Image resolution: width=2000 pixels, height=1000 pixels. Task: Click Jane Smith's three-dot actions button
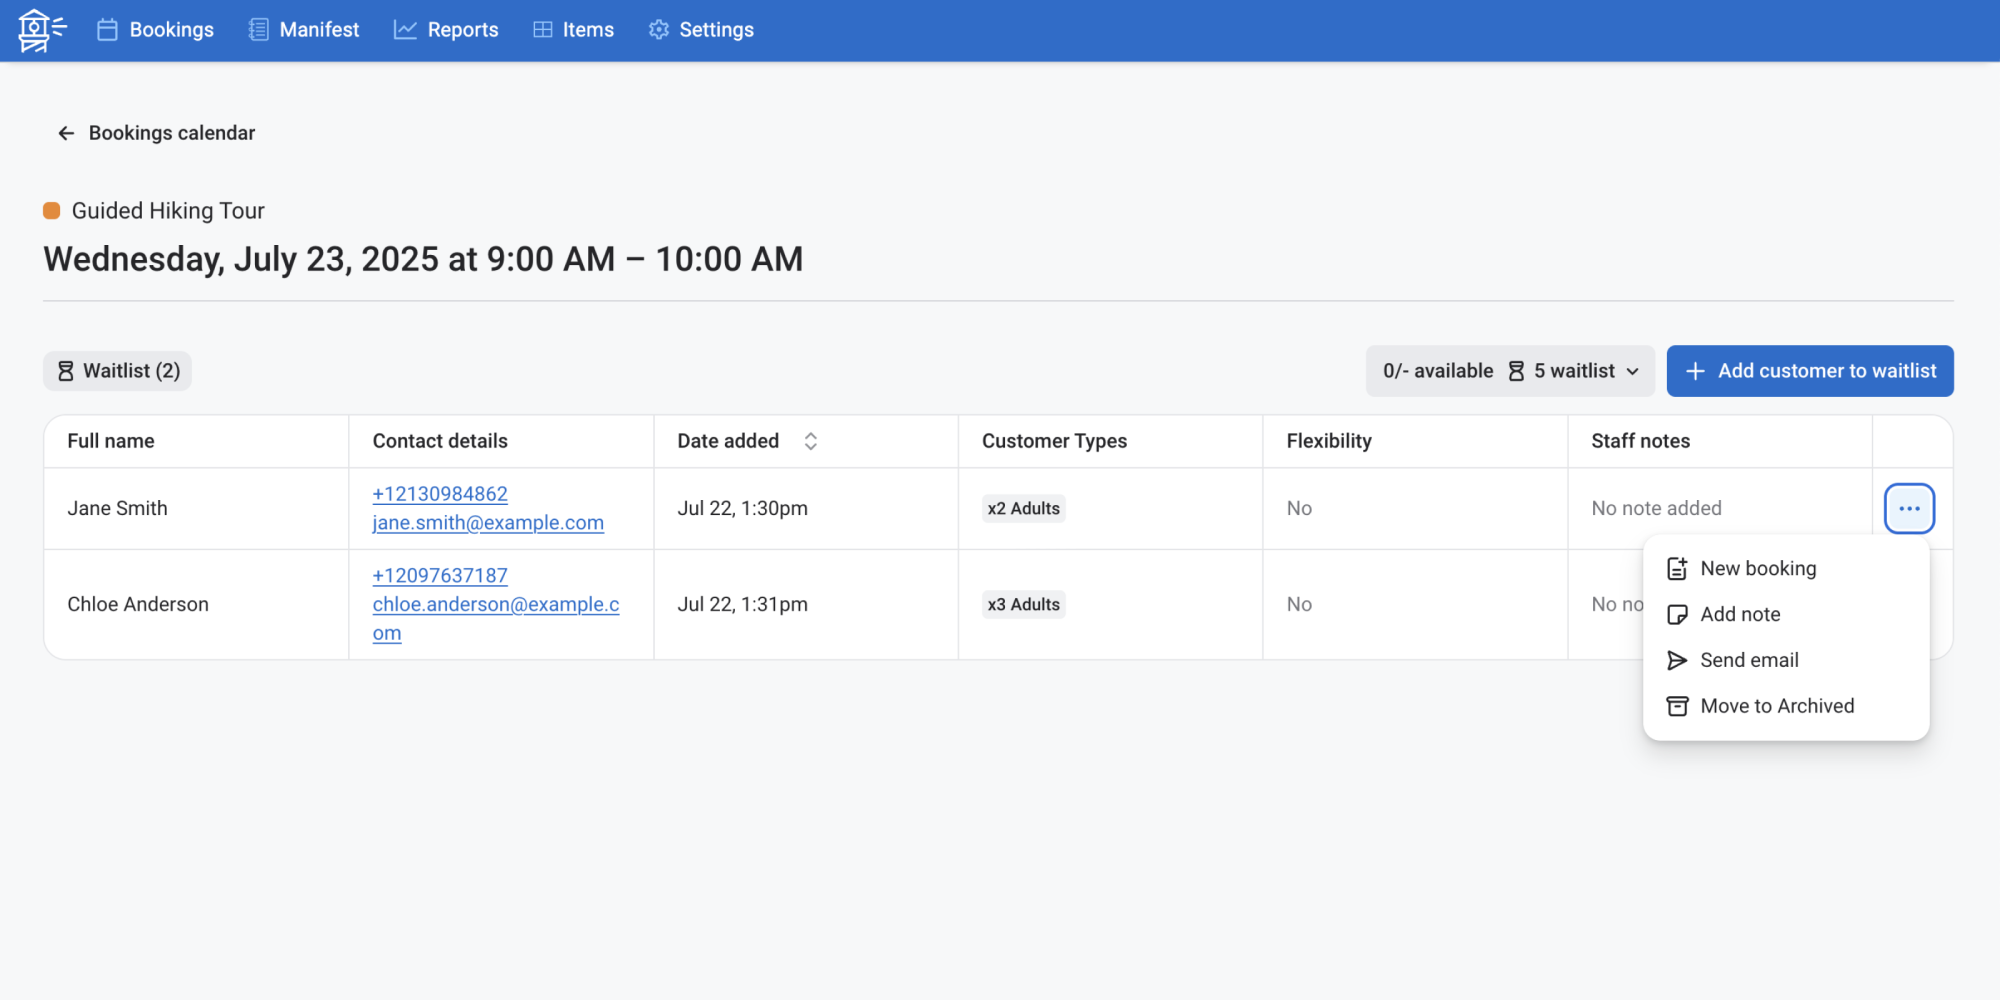(1908, 508)
